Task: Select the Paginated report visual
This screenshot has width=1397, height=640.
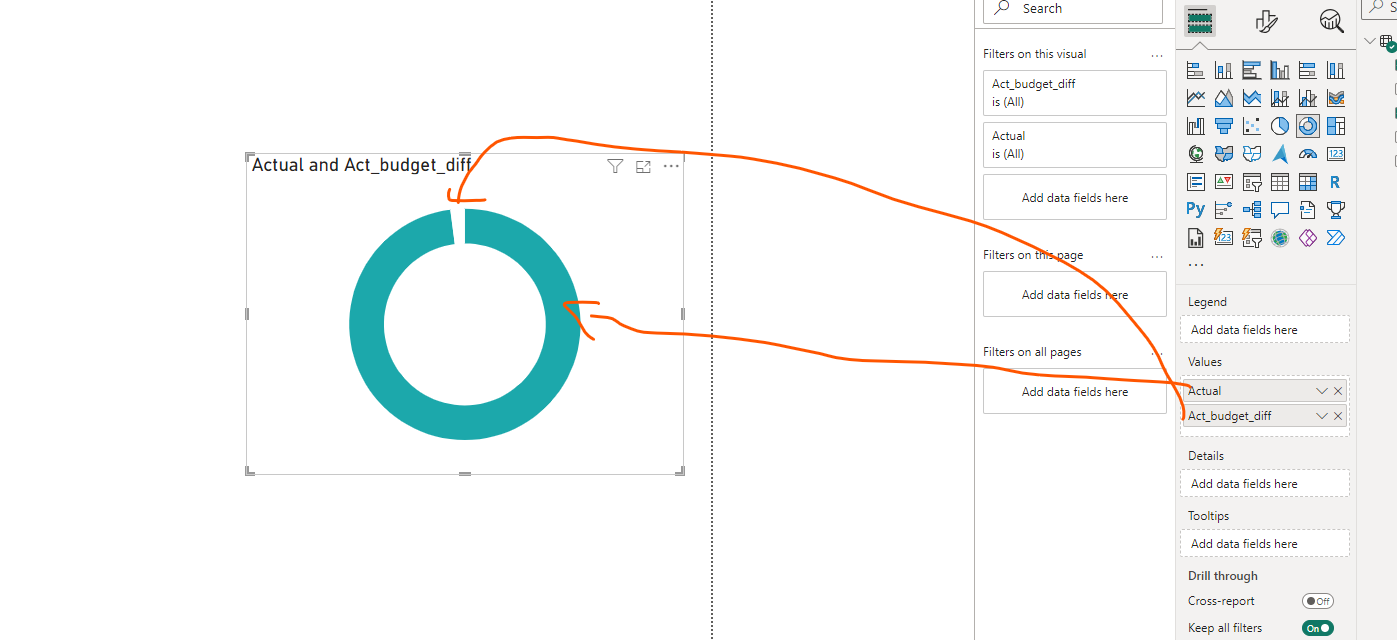Action: [1195, 238]
